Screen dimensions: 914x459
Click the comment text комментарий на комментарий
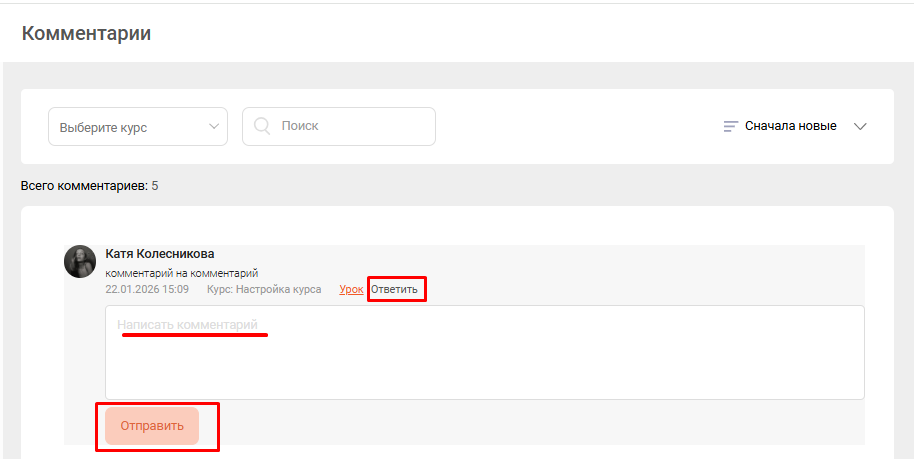tap(182, 272)
